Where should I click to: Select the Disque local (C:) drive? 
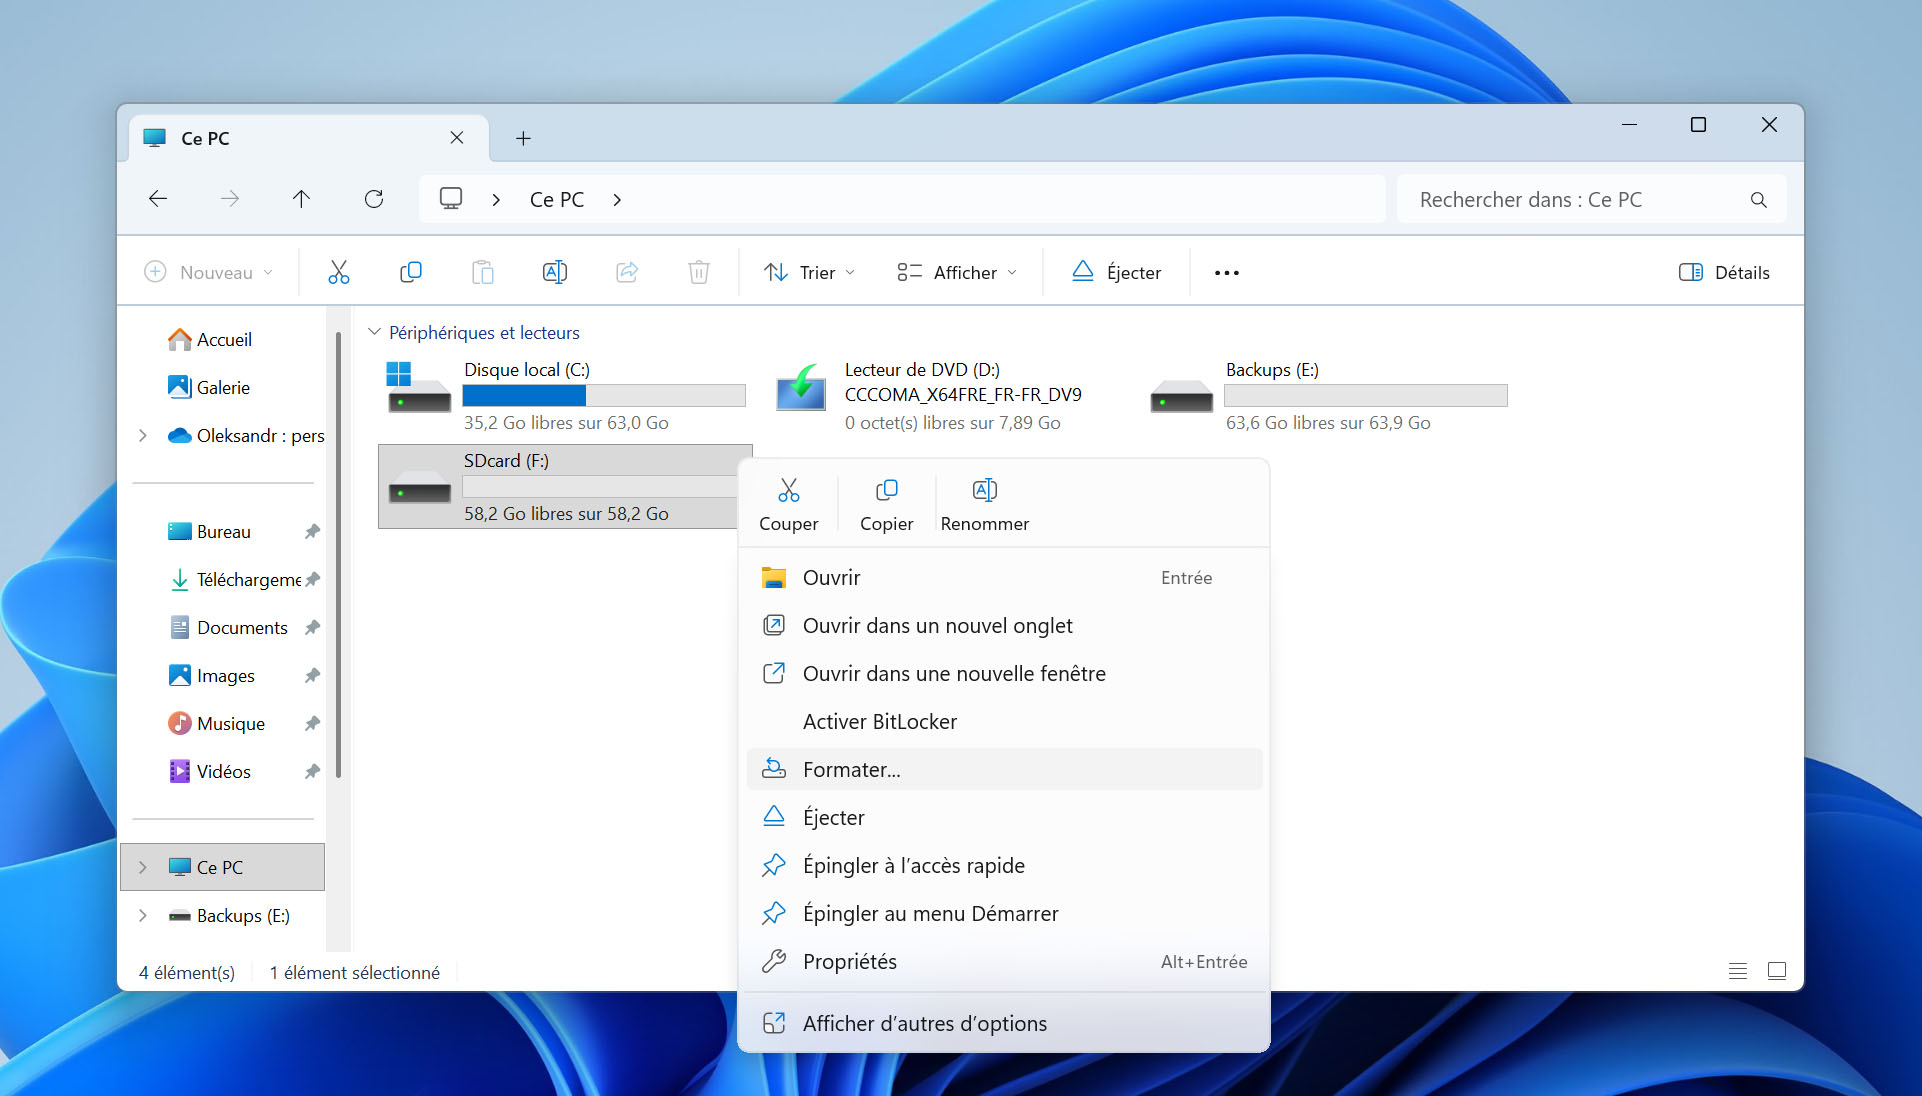(x=566, y=396)
